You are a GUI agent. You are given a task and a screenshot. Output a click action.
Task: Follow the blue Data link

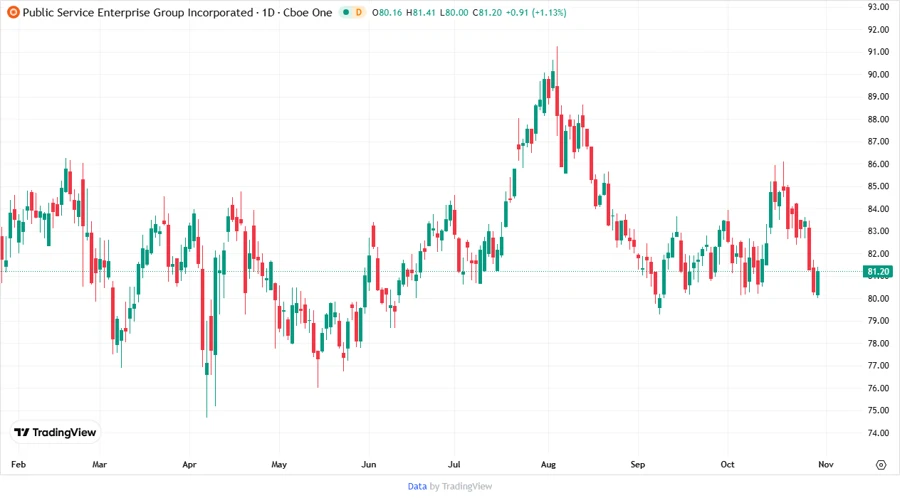(417, 486)
